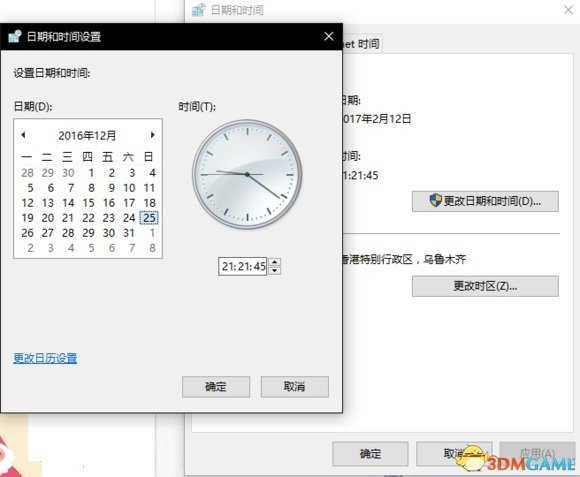Select December 15 in the calendar
The width and height of the screenshot is (580, 477).
(x=88, y=203)
